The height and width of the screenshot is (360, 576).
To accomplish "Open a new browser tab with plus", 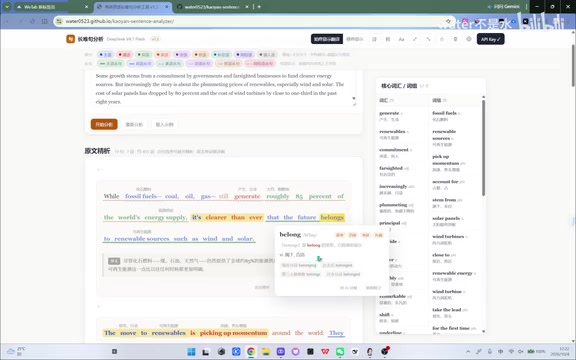I will click(x=259, y=7).
